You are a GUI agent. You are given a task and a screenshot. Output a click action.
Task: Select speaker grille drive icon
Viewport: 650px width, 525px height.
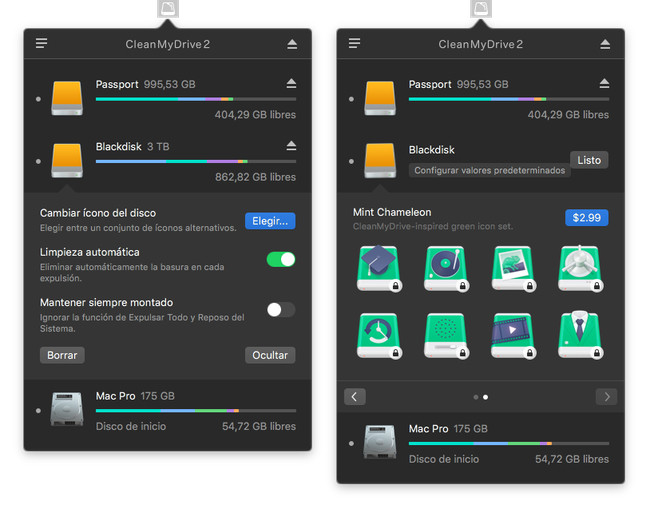click(x=446, y=335)
